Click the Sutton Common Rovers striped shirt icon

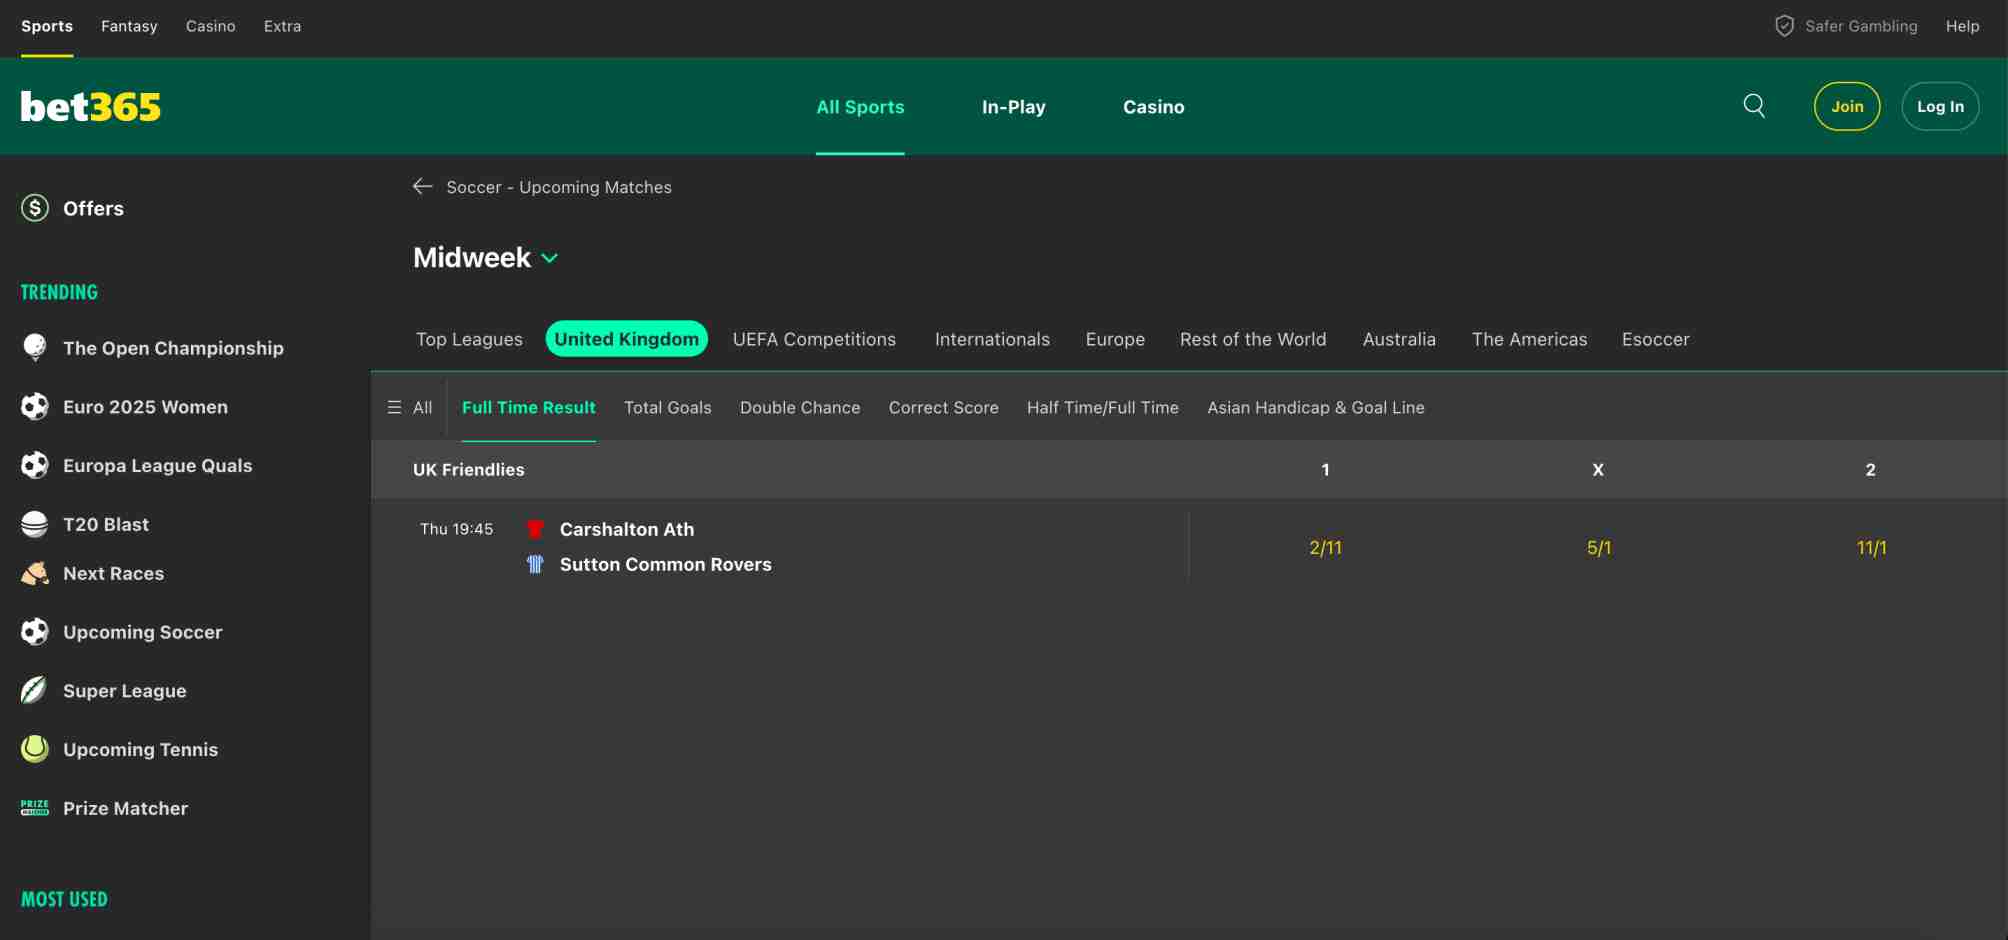pos(535,564)
